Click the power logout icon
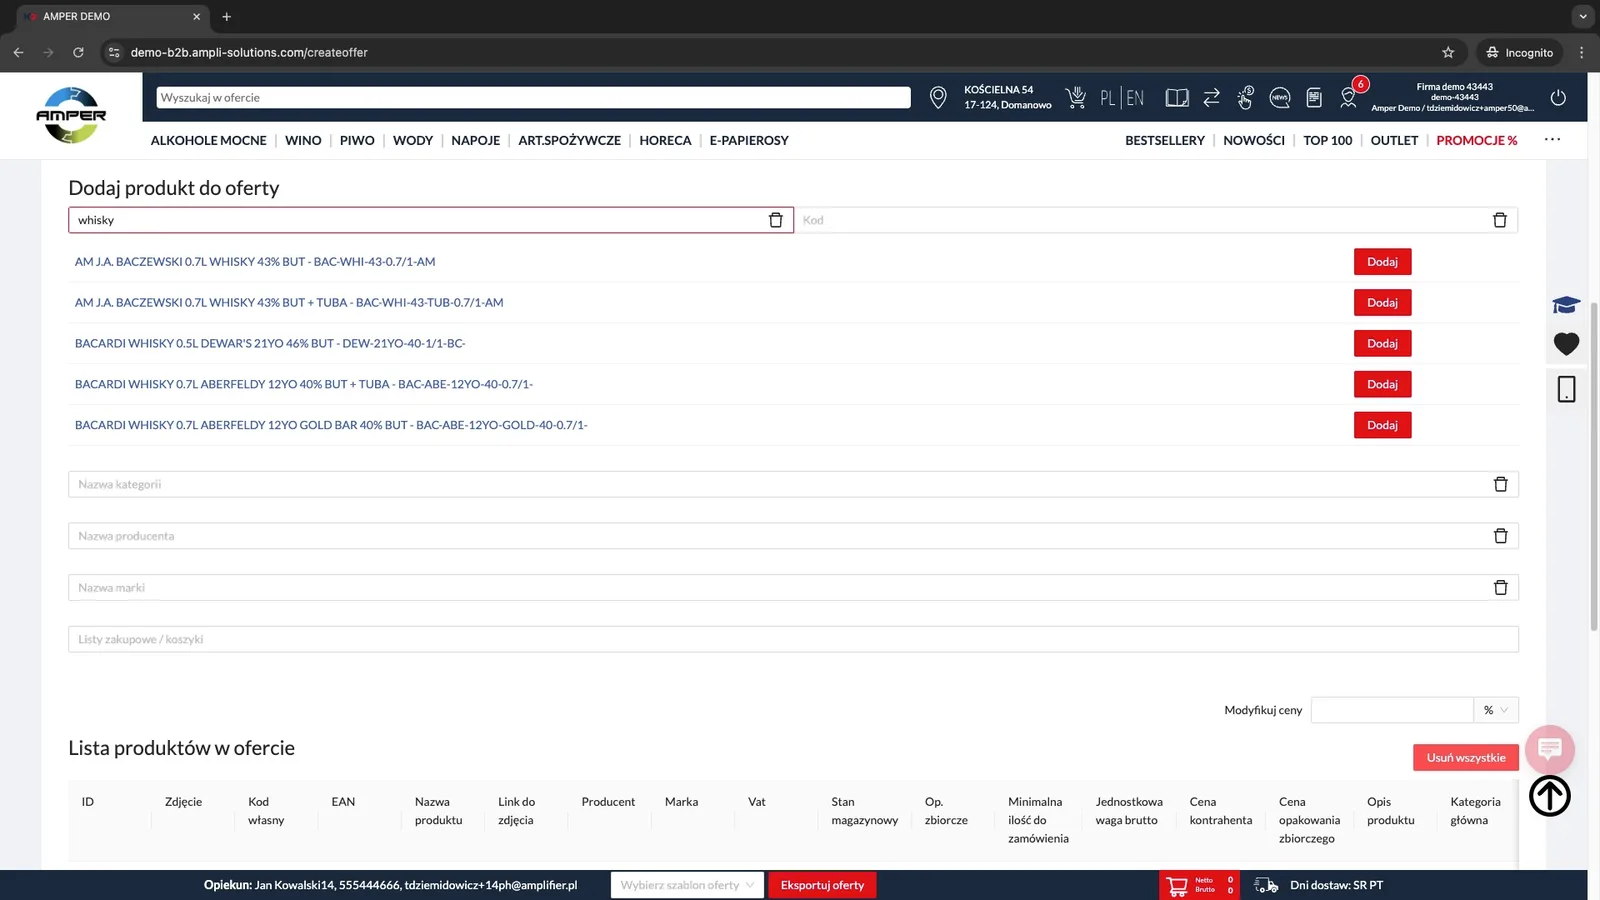Screen dimensions: 1600x900 pyautogui.click(x=1558, y=97)
